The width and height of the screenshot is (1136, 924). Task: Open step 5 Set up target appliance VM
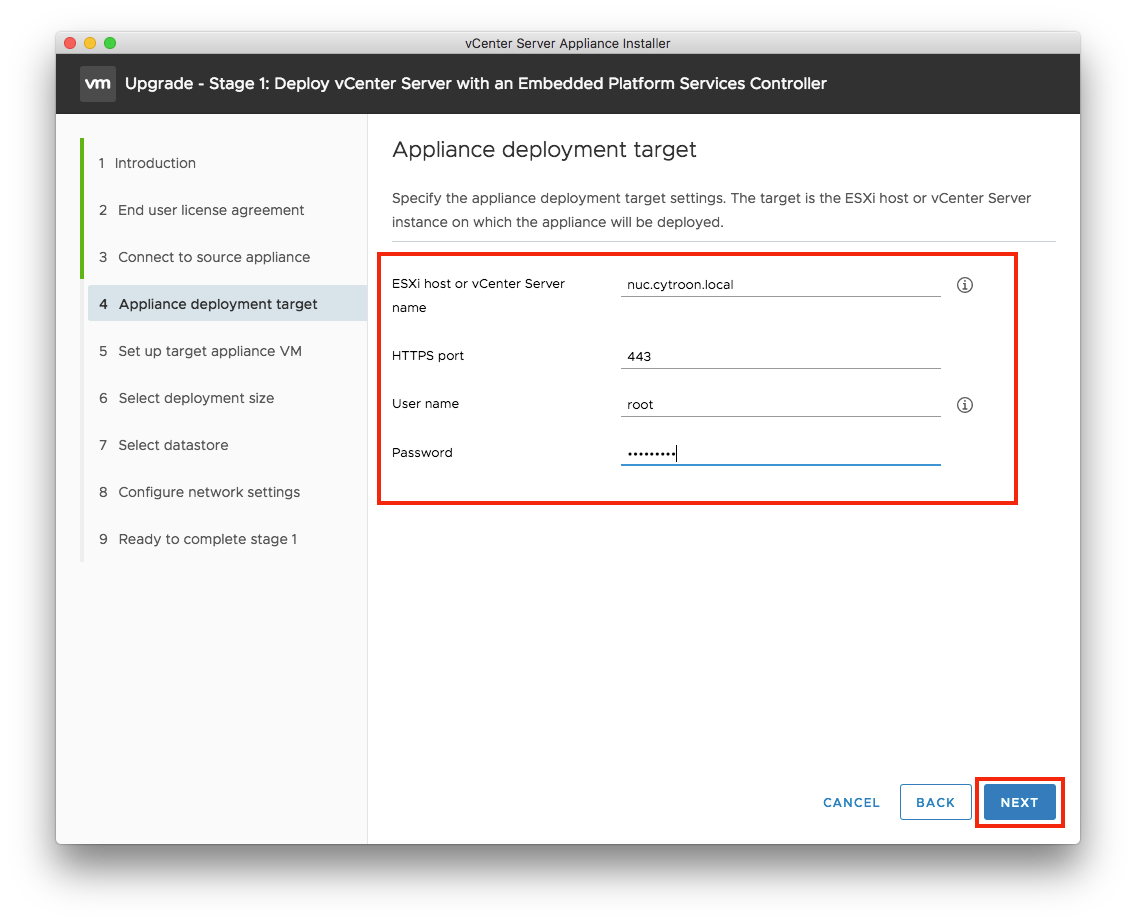[x=200, y=351]
